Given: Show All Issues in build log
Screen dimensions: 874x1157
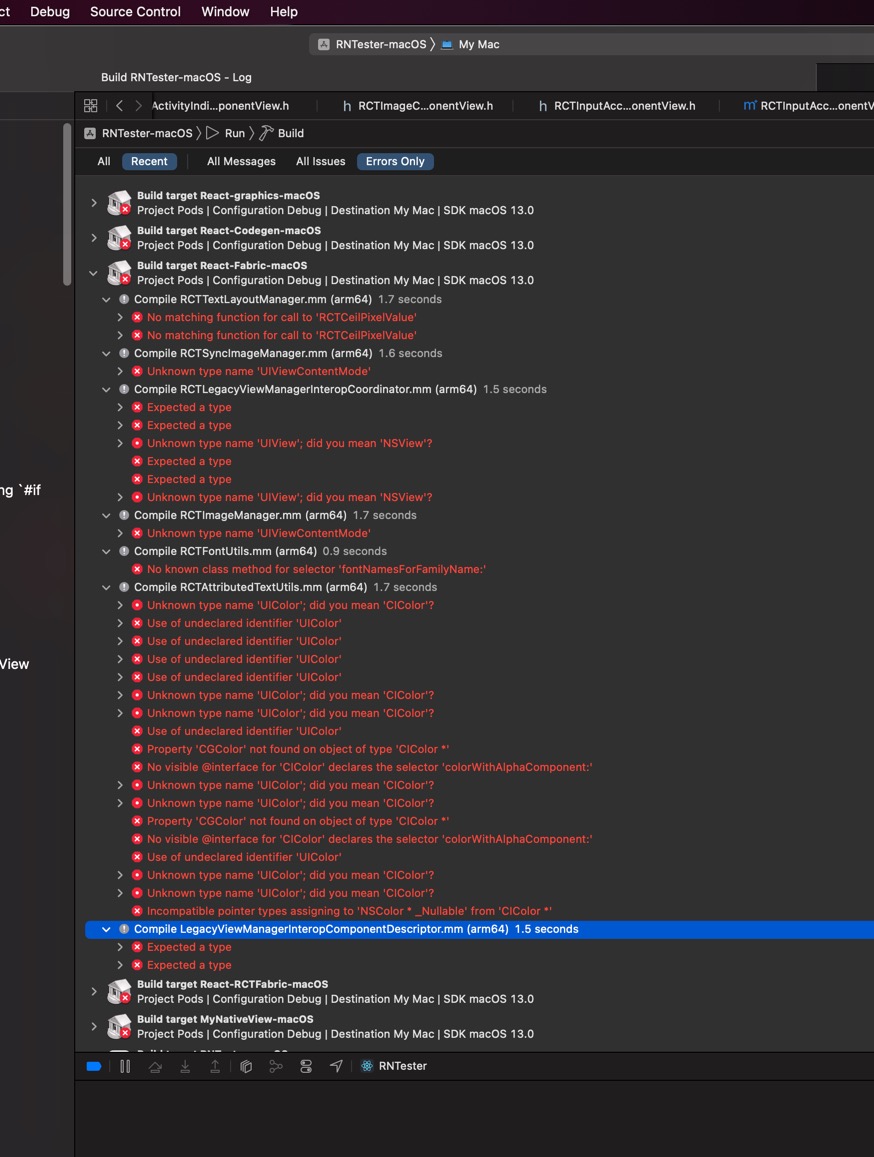Looking at the screenshot, I should pyautogui.click(x=320, y=162).
